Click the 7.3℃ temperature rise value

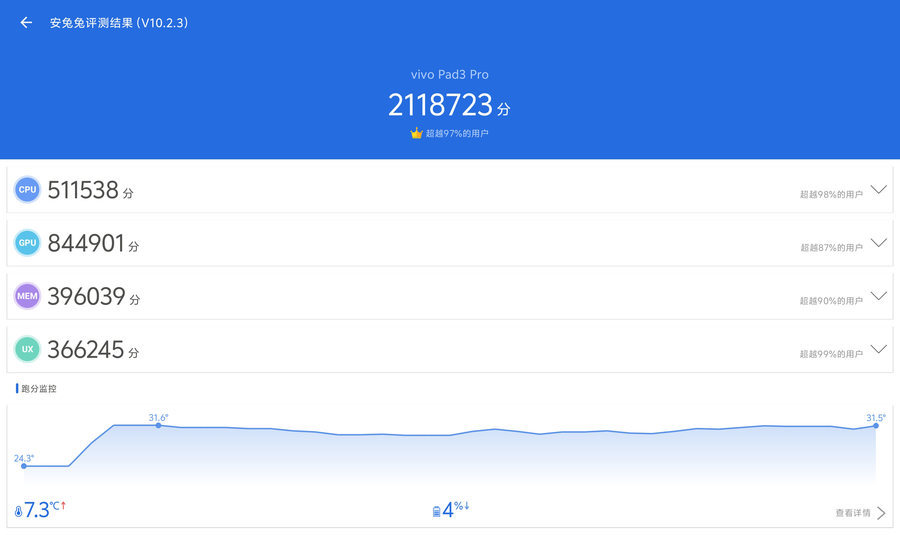44,509
